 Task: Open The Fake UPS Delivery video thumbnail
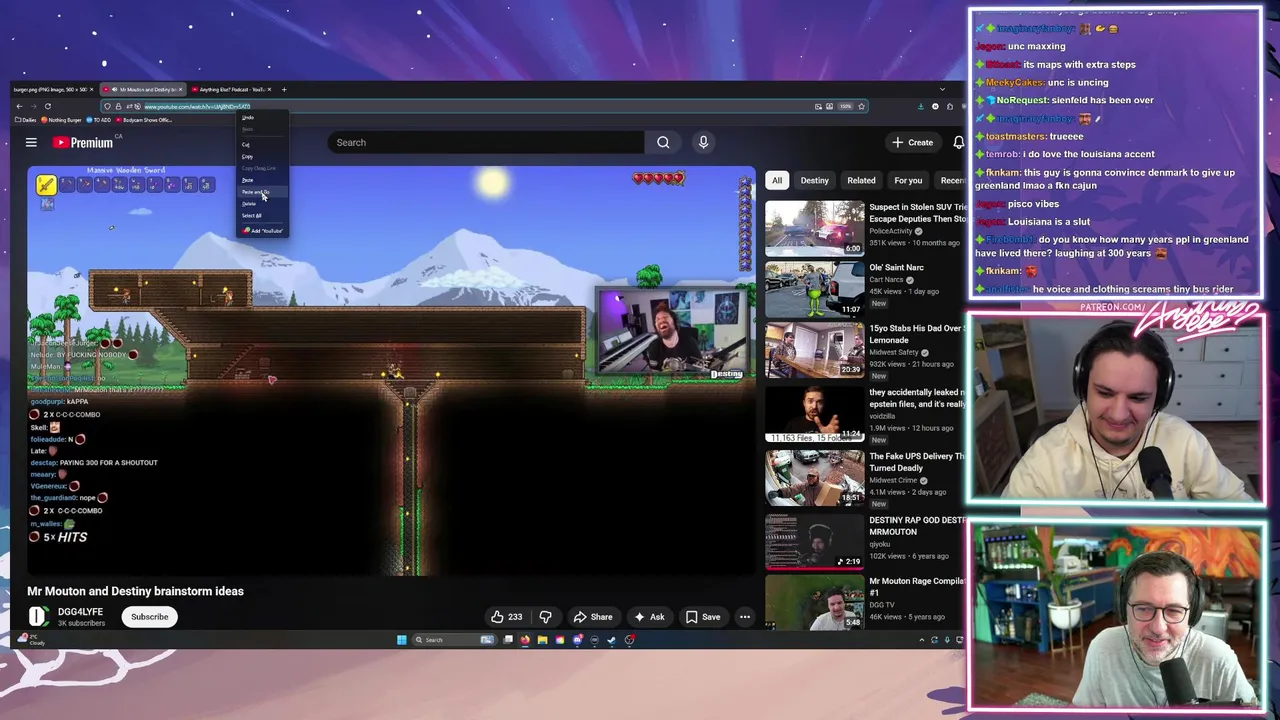(x=814, y=477)
